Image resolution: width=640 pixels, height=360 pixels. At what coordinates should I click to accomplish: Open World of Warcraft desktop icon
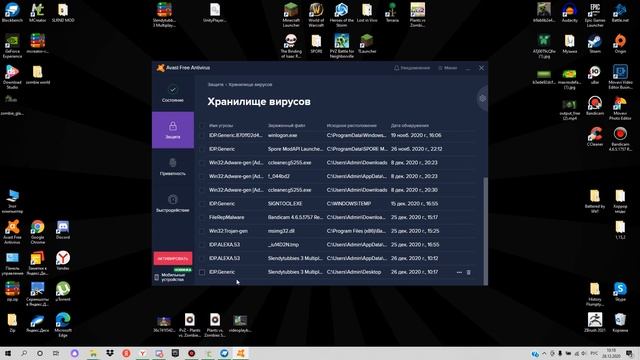point(316,15)
